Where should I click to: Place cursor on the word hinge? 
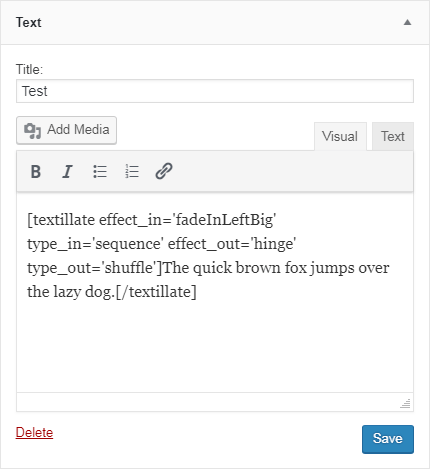click(273, 244)
